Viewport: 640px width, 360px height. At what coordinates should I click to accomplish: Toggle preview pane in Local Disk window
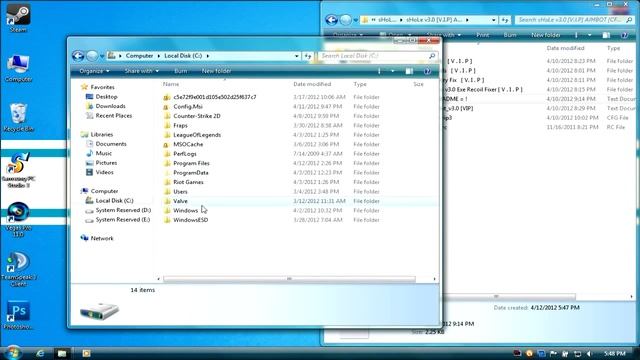409,71
